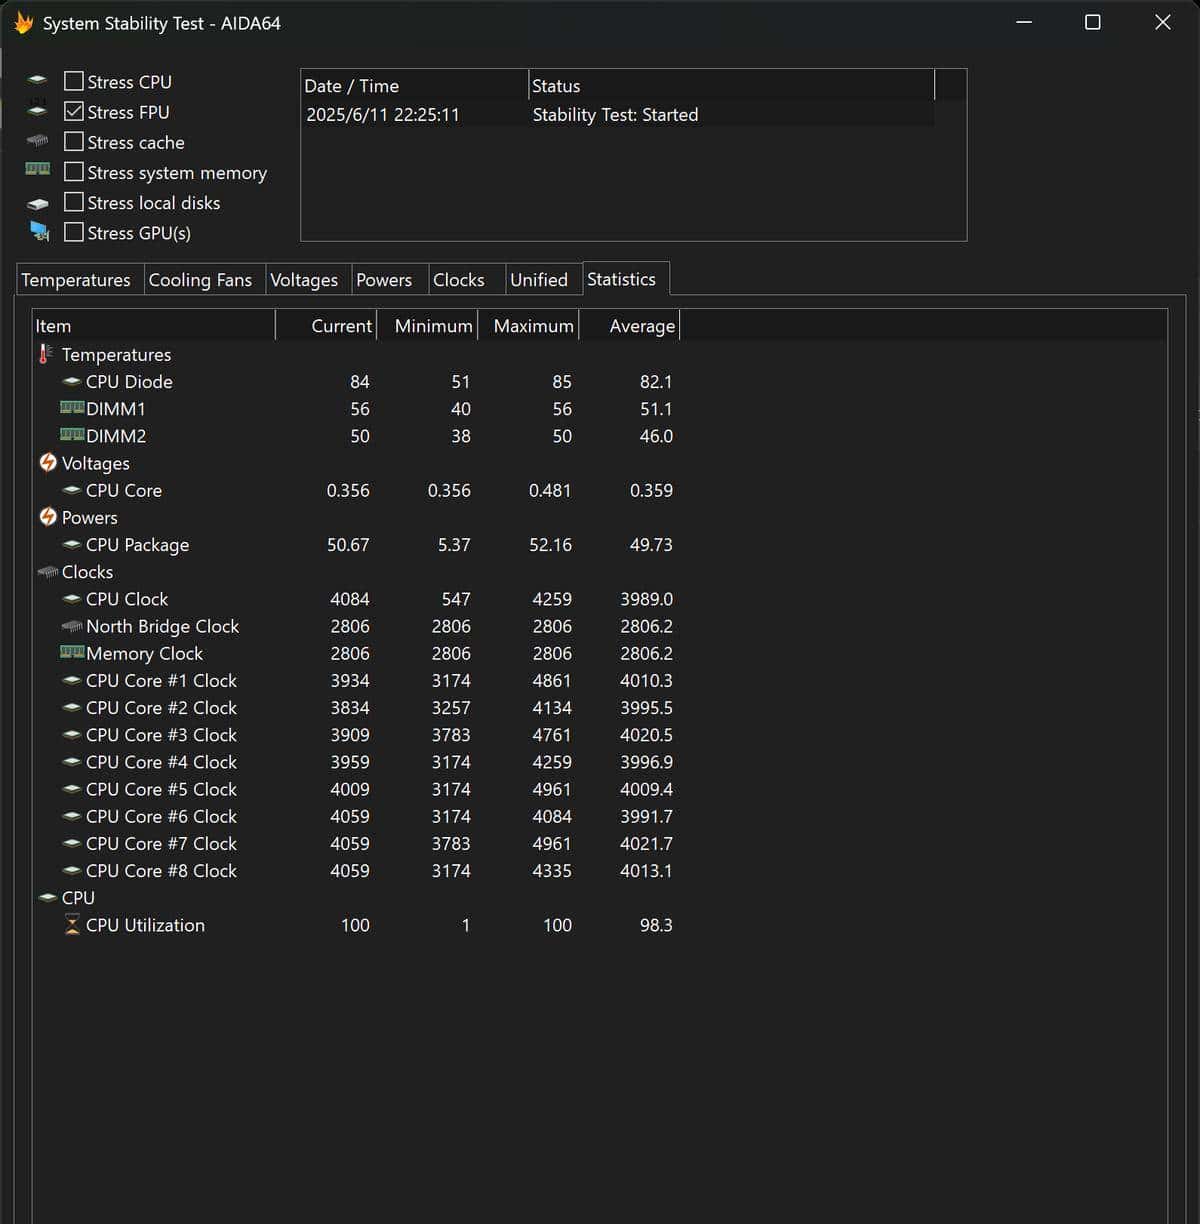Click the Powers category lightning icon

(x=48, y=517)
